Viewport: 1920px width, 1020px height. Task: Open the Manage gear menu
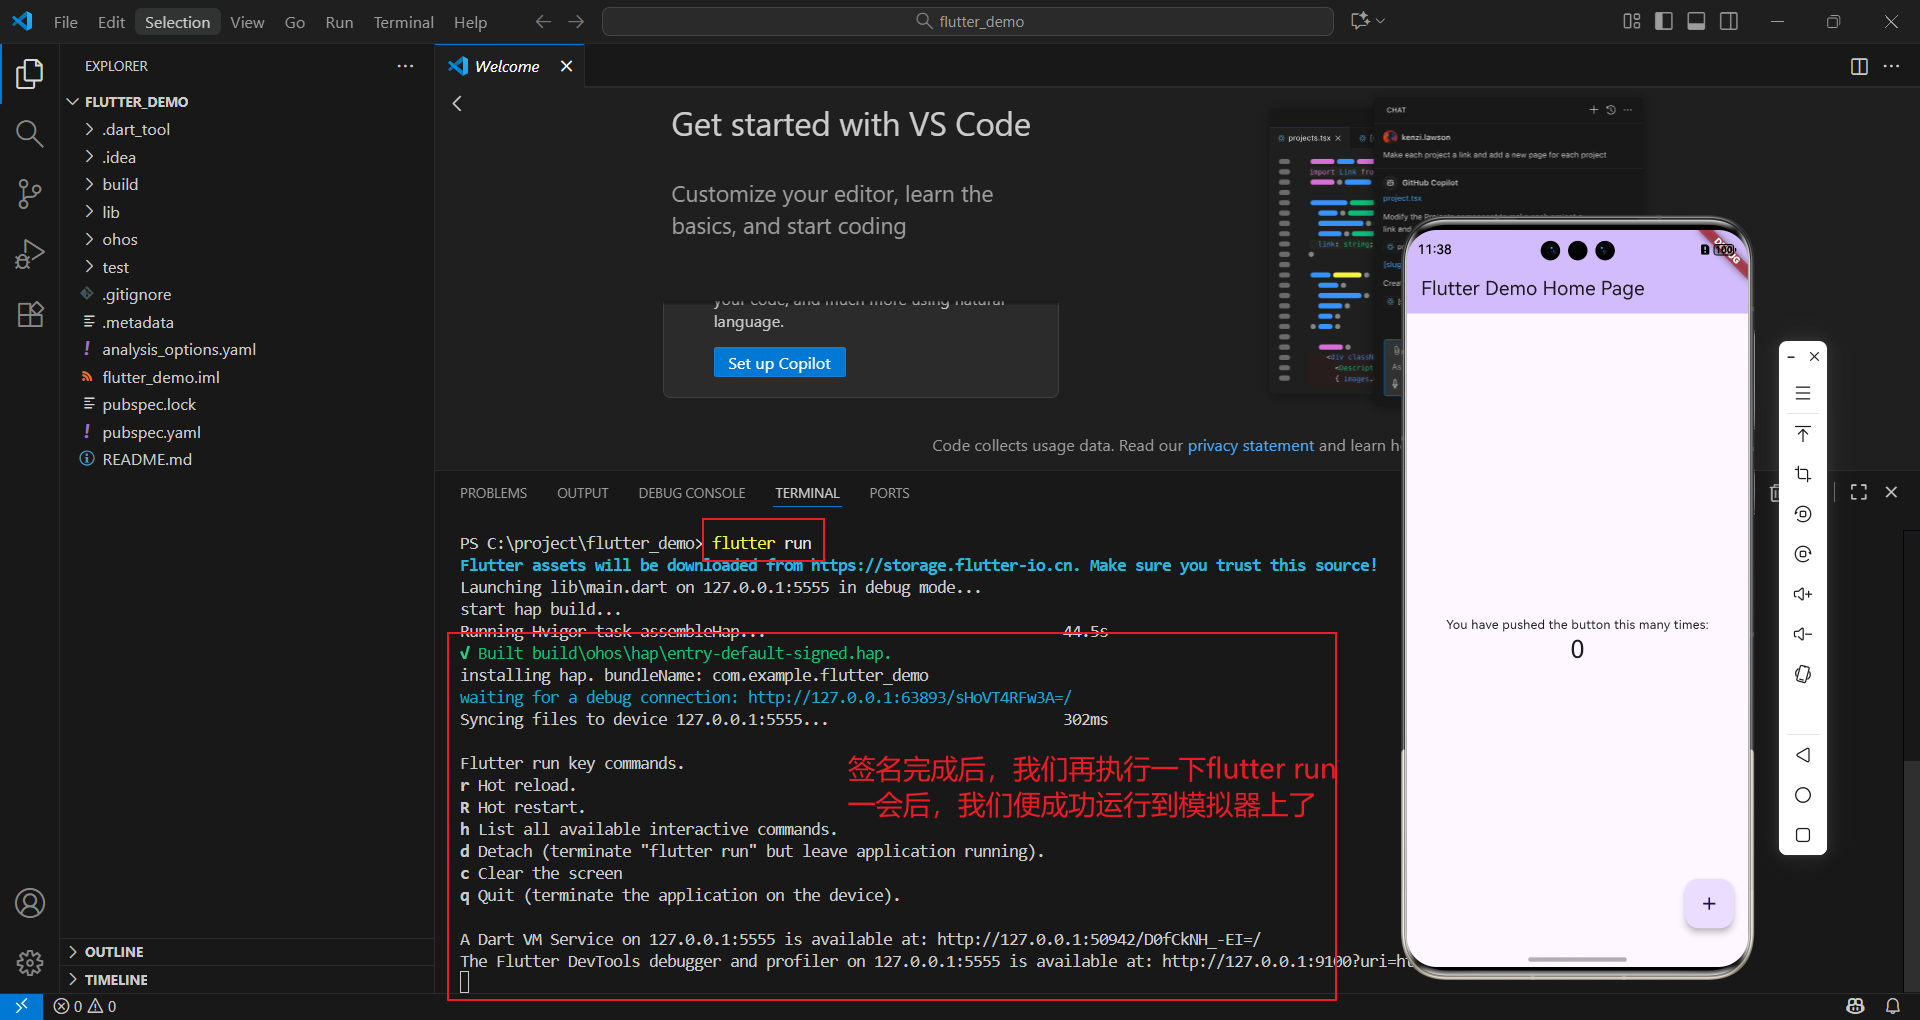tap(30, 962)
